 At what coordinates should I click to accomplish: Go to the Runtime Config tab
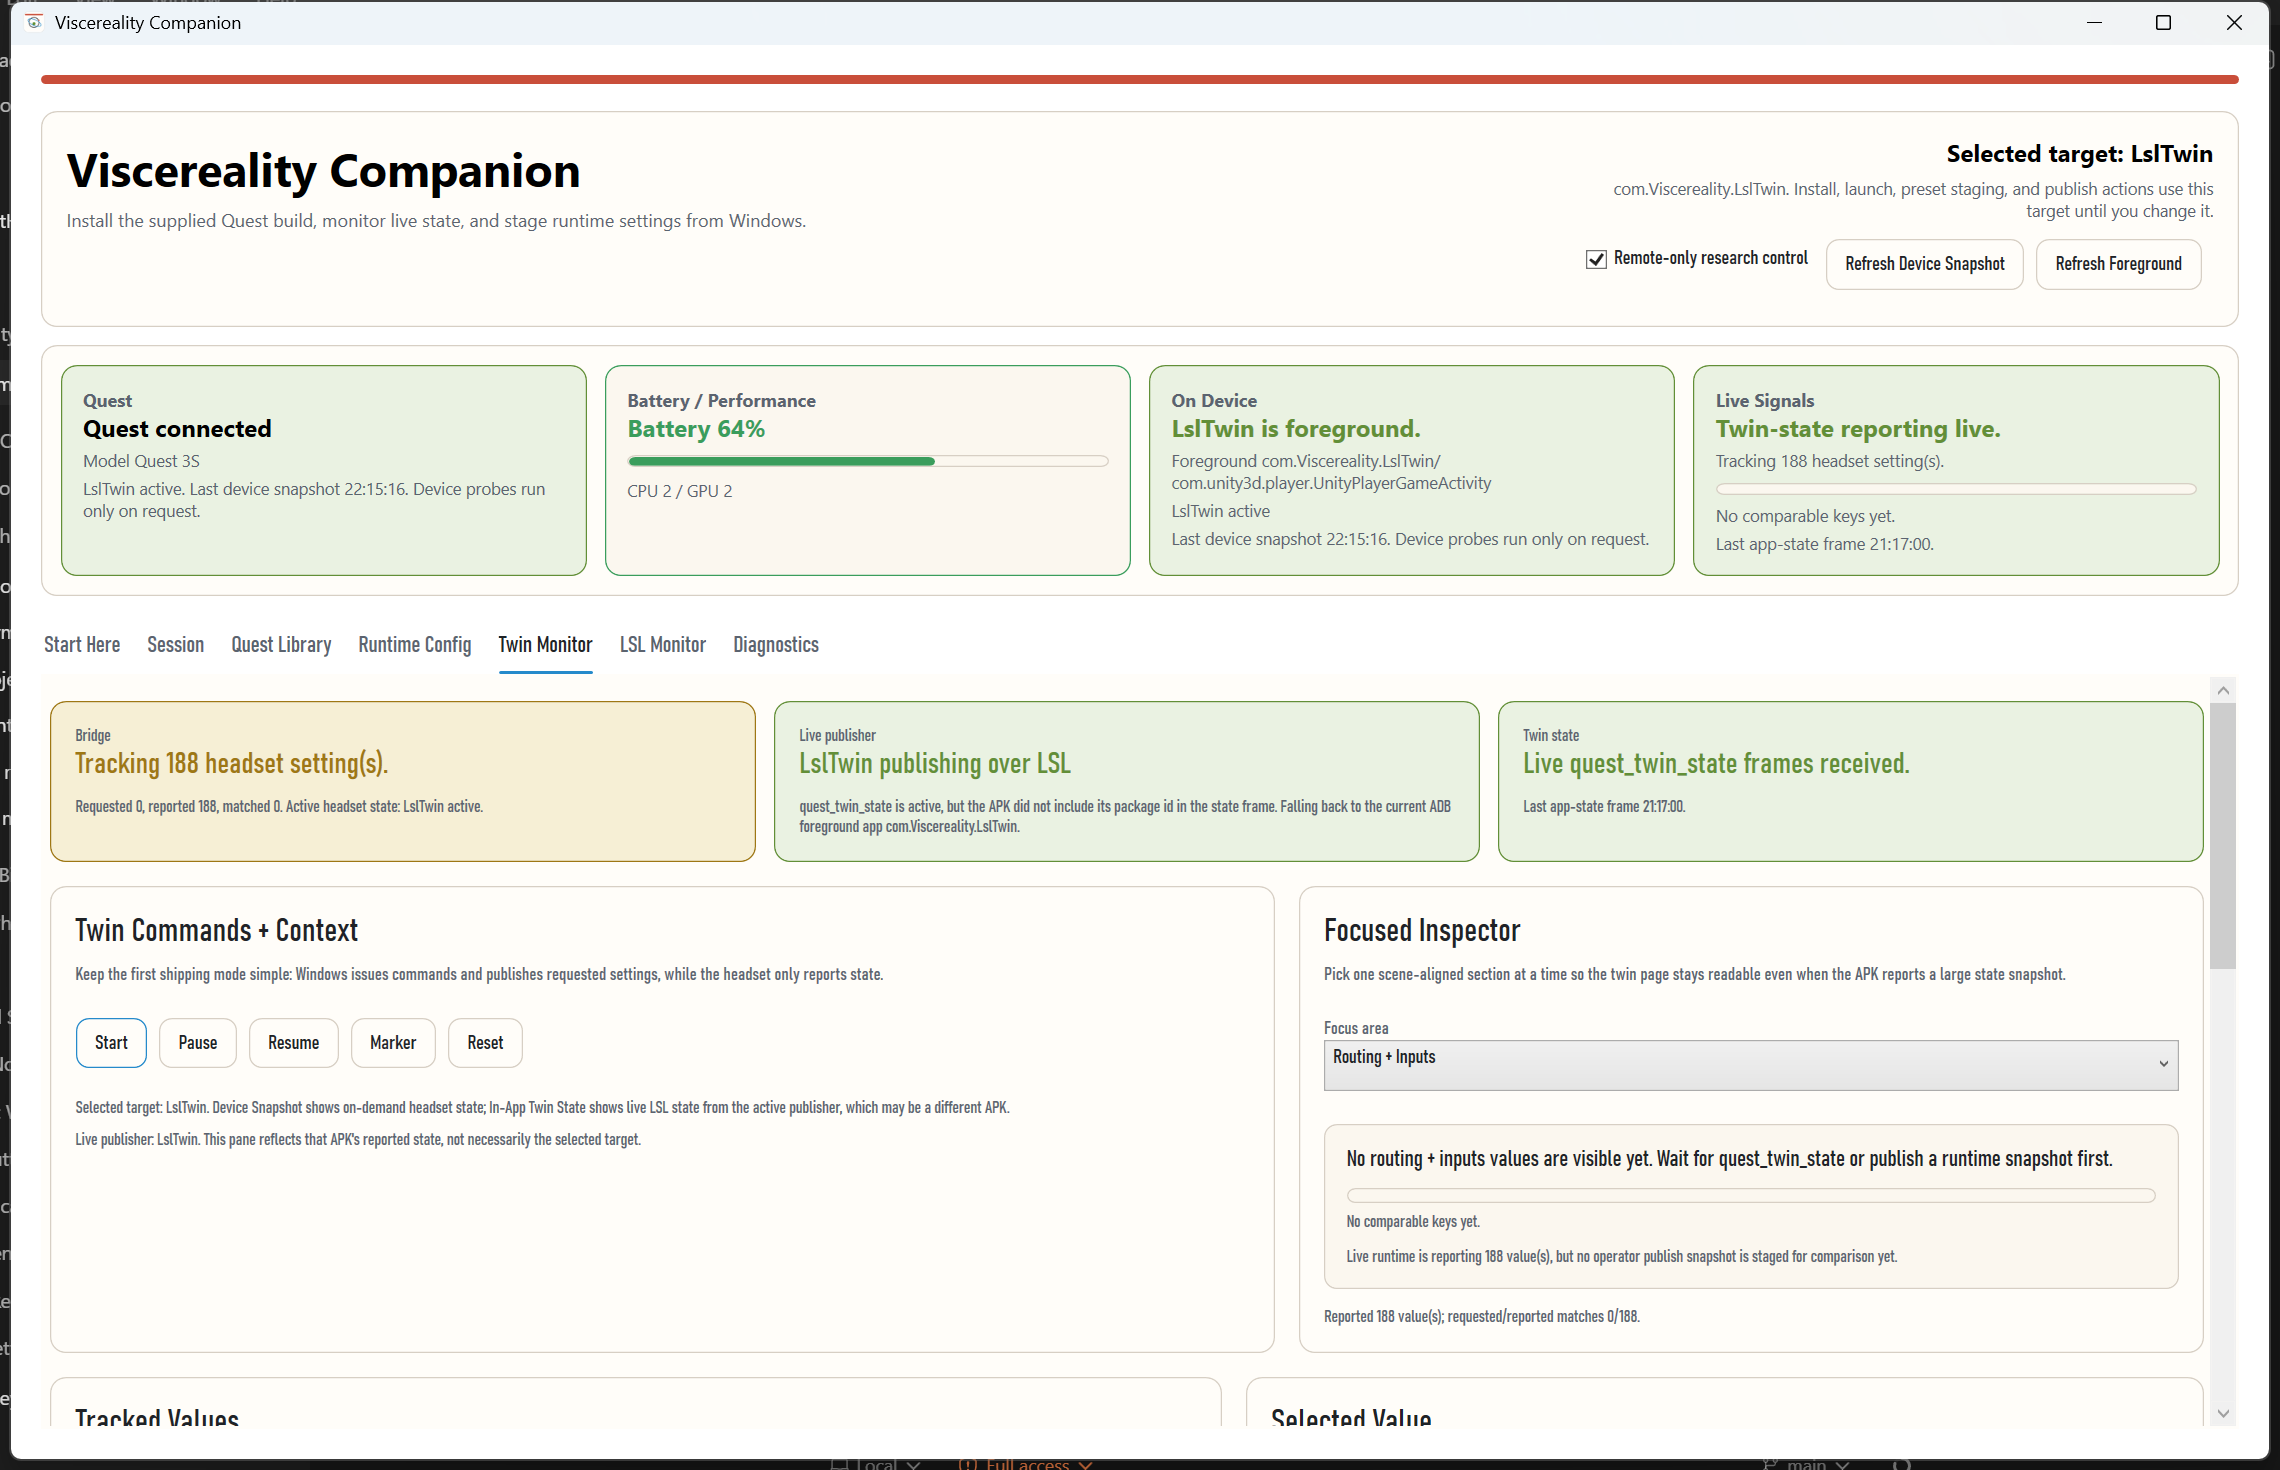click(x=415, y=645)
